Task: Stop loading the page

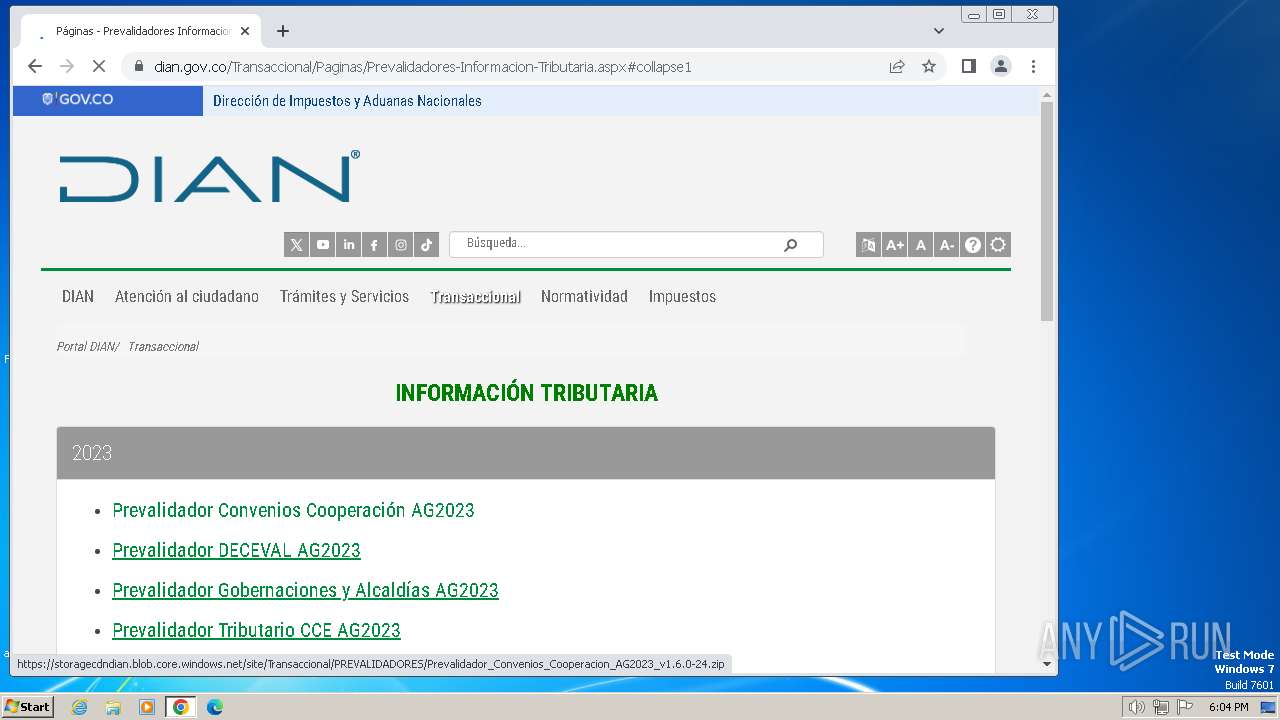Action: [99, 66]
